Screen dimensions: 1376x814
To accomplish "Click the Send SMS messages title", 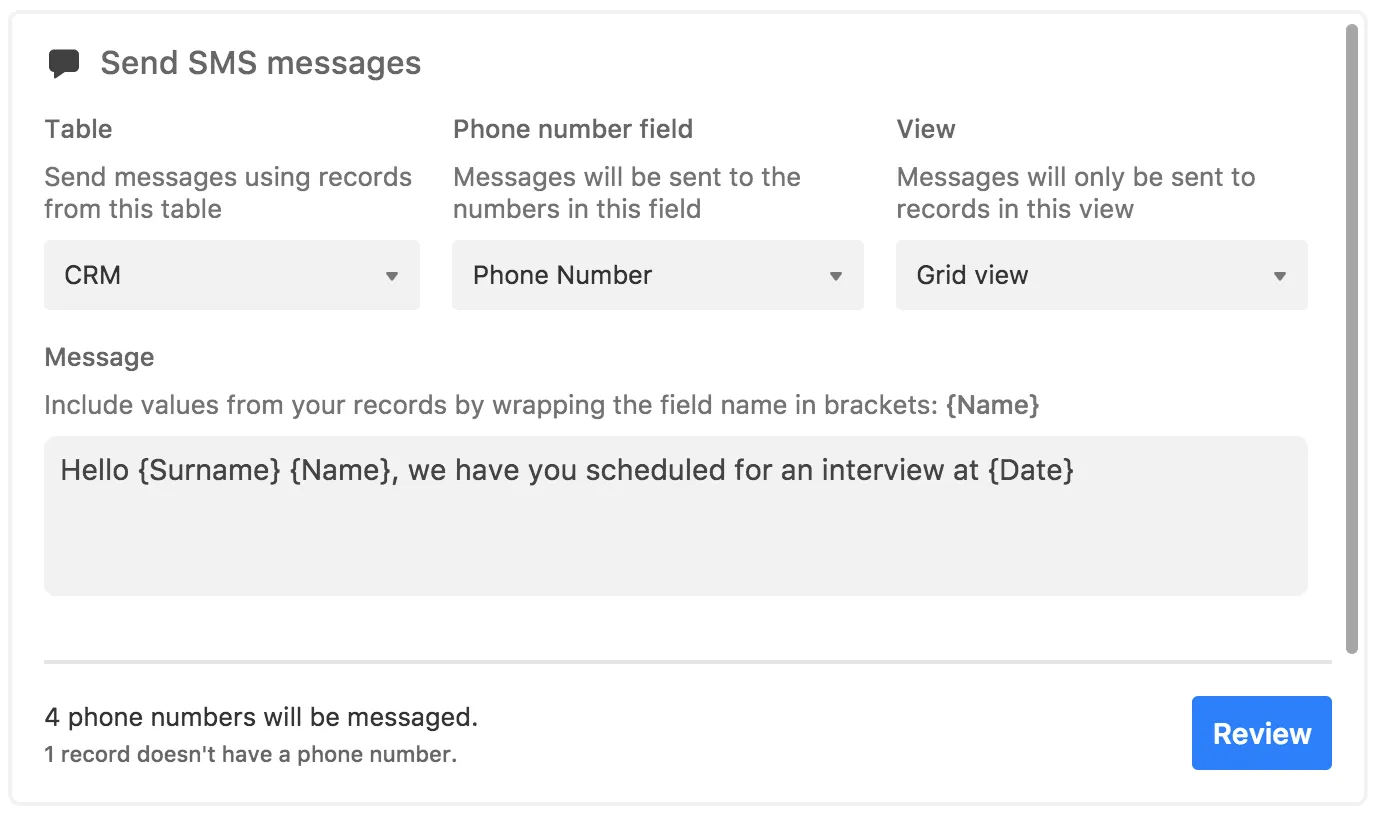I will point(260,64).
